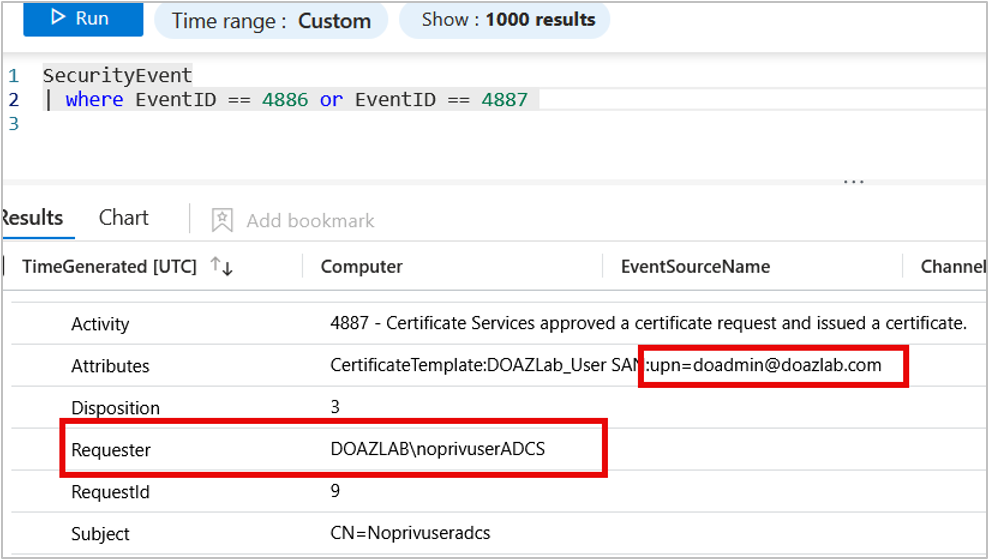
Task: Place cursor on SecurityEvent query line
Action: 117,75
